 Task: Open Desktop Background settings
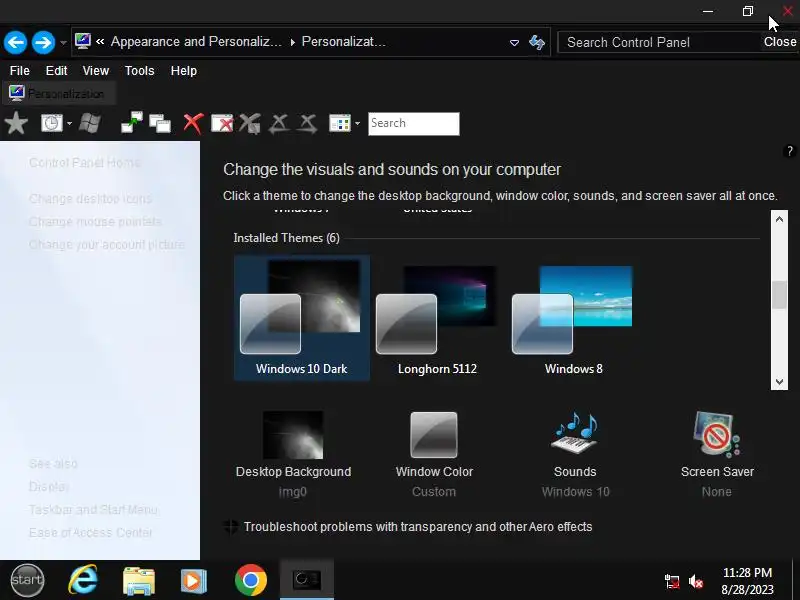tap(293, 455)
